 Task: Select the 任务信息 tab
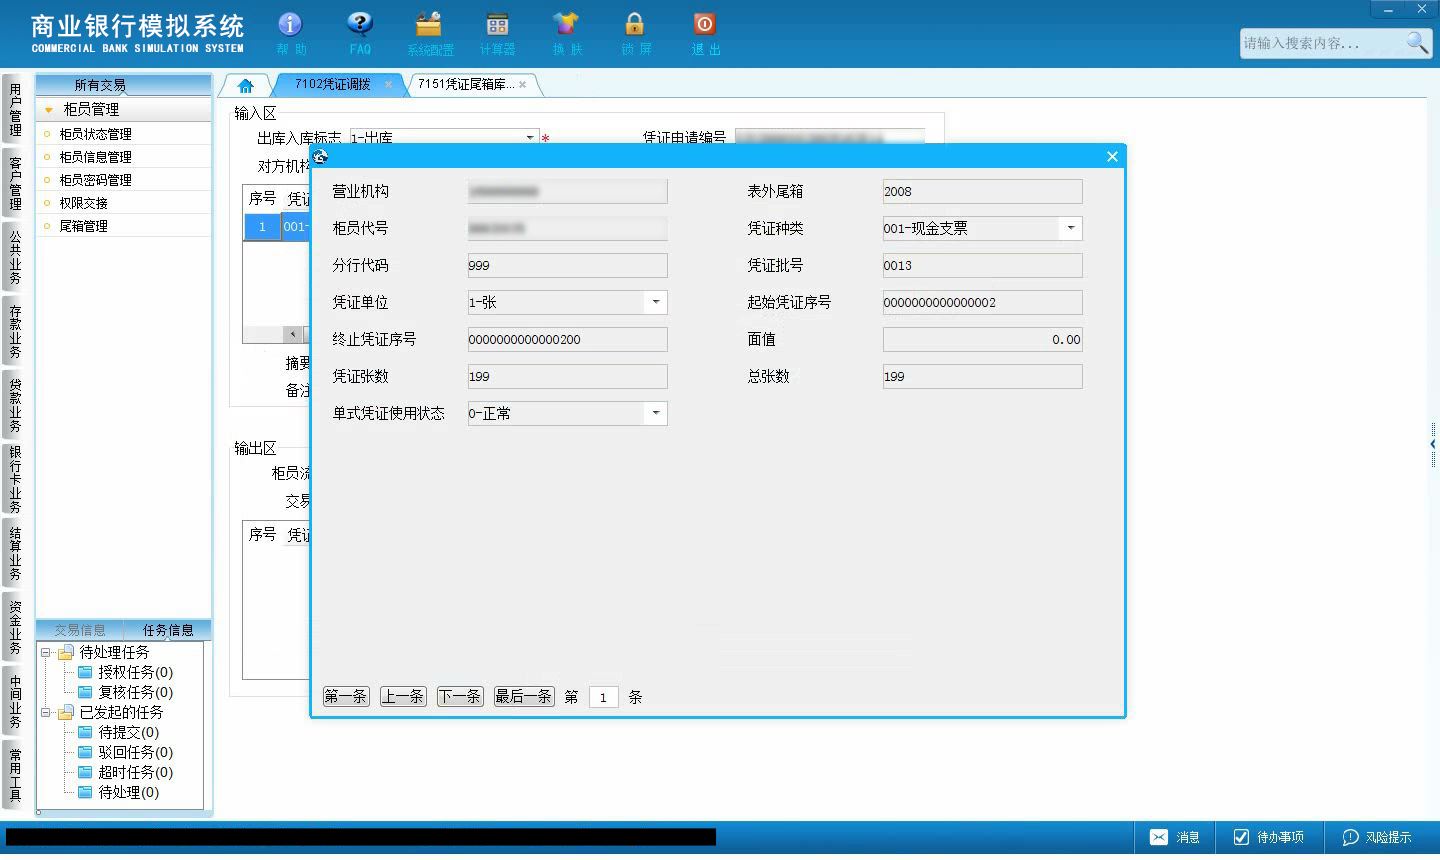(168, 630)
